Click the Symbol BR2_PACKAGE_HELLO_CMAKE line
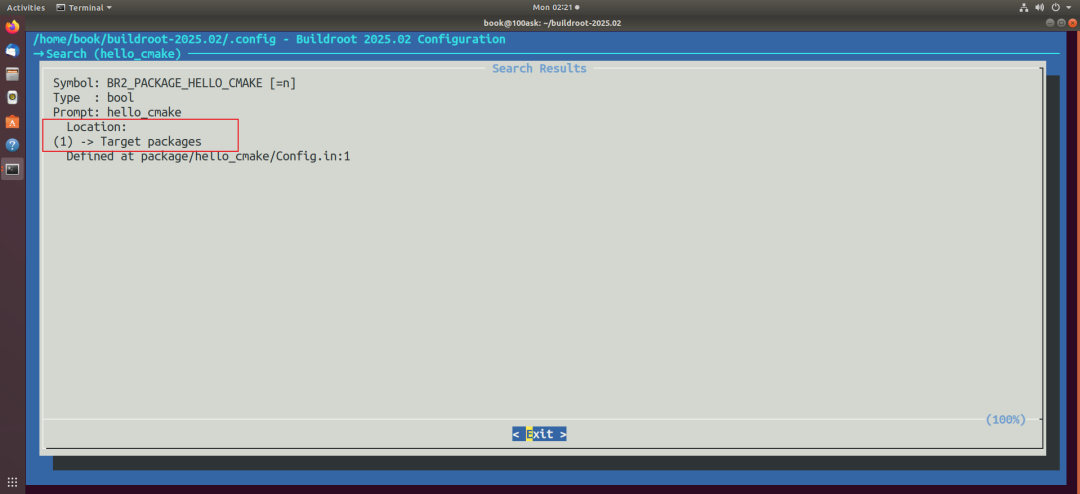The image size is (1080, 494). [x=175, y=83]
